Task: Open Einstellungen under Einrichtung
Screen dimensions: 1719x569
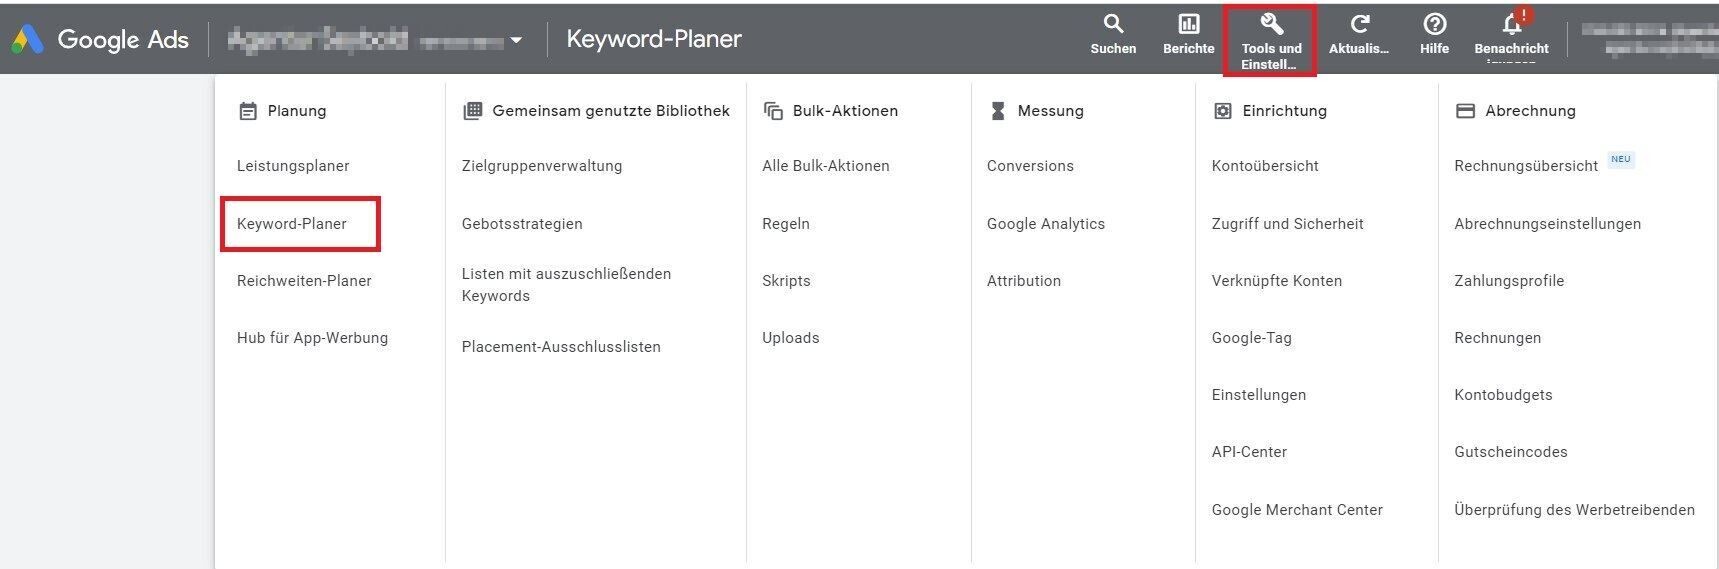Action: [x=1259, y=395]
